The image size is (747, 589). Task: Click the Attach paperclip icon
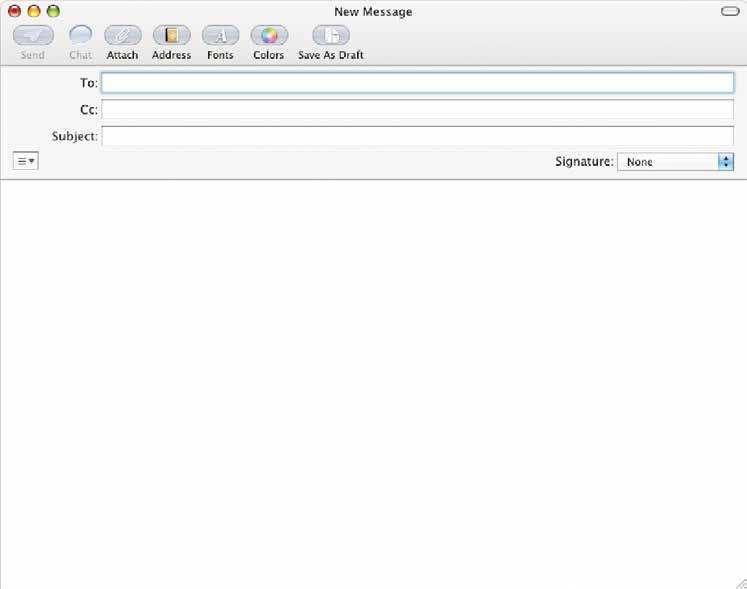123,35
